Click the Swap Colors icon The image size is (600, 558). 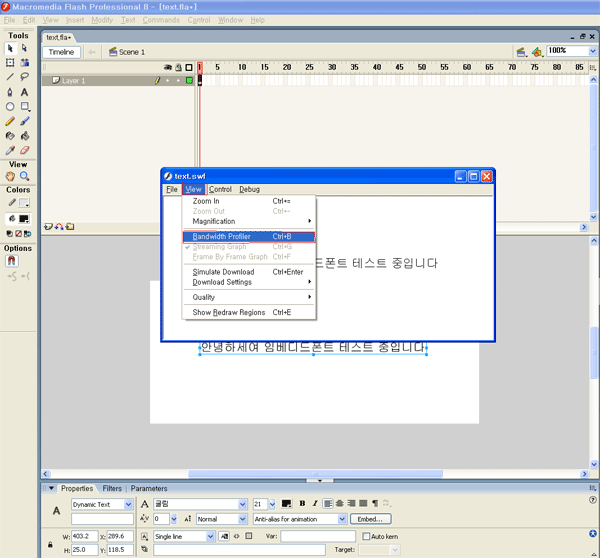(28, 233)
